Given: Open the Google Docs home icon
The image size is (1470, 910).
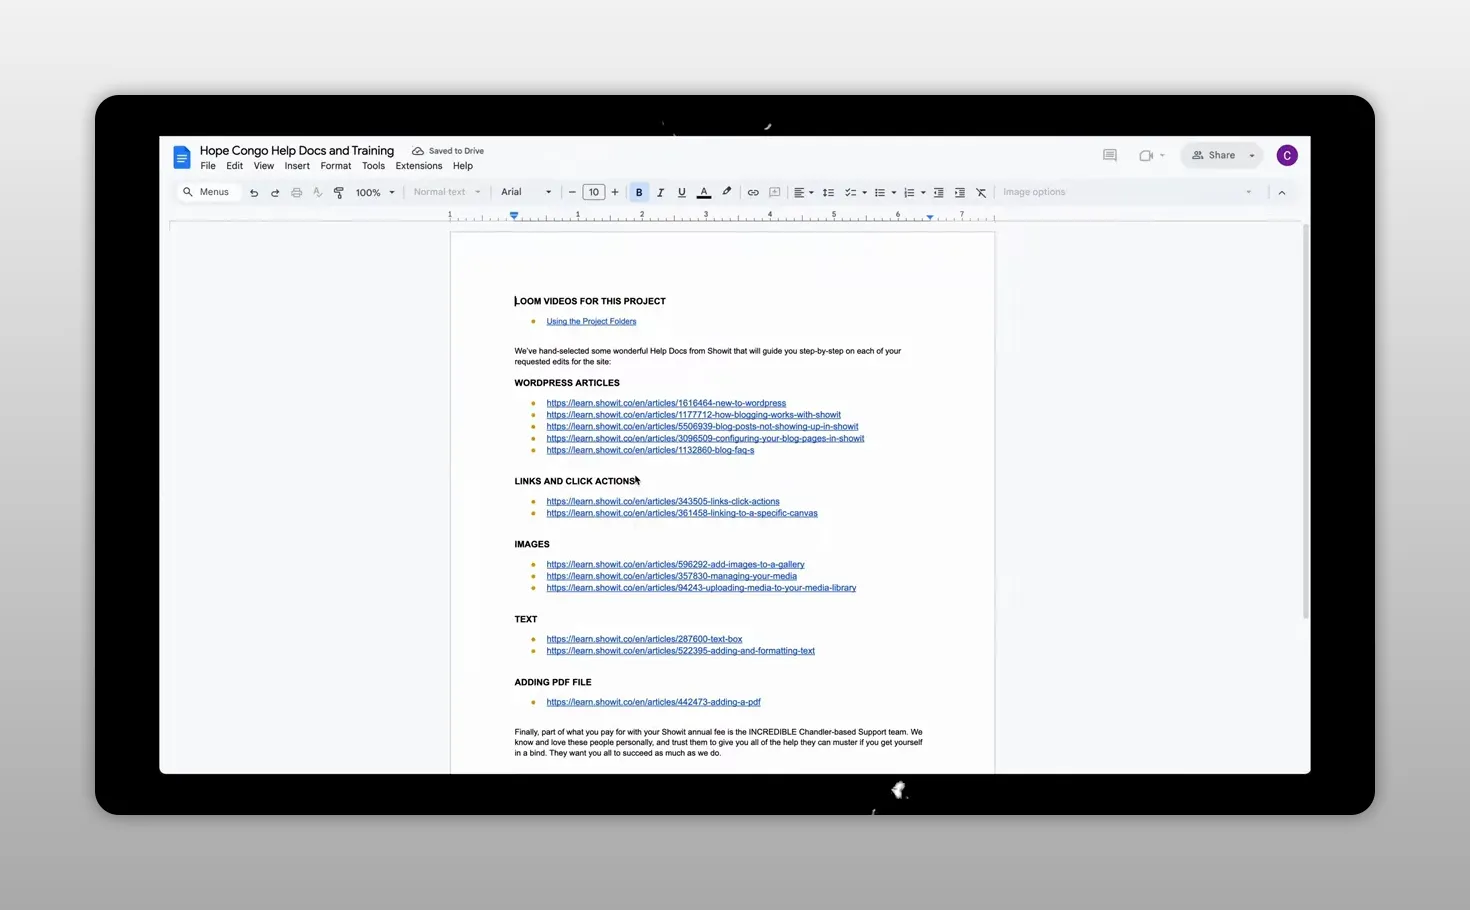Looking at the screenshot, I should pyautogui.click(x=181, y=157).
